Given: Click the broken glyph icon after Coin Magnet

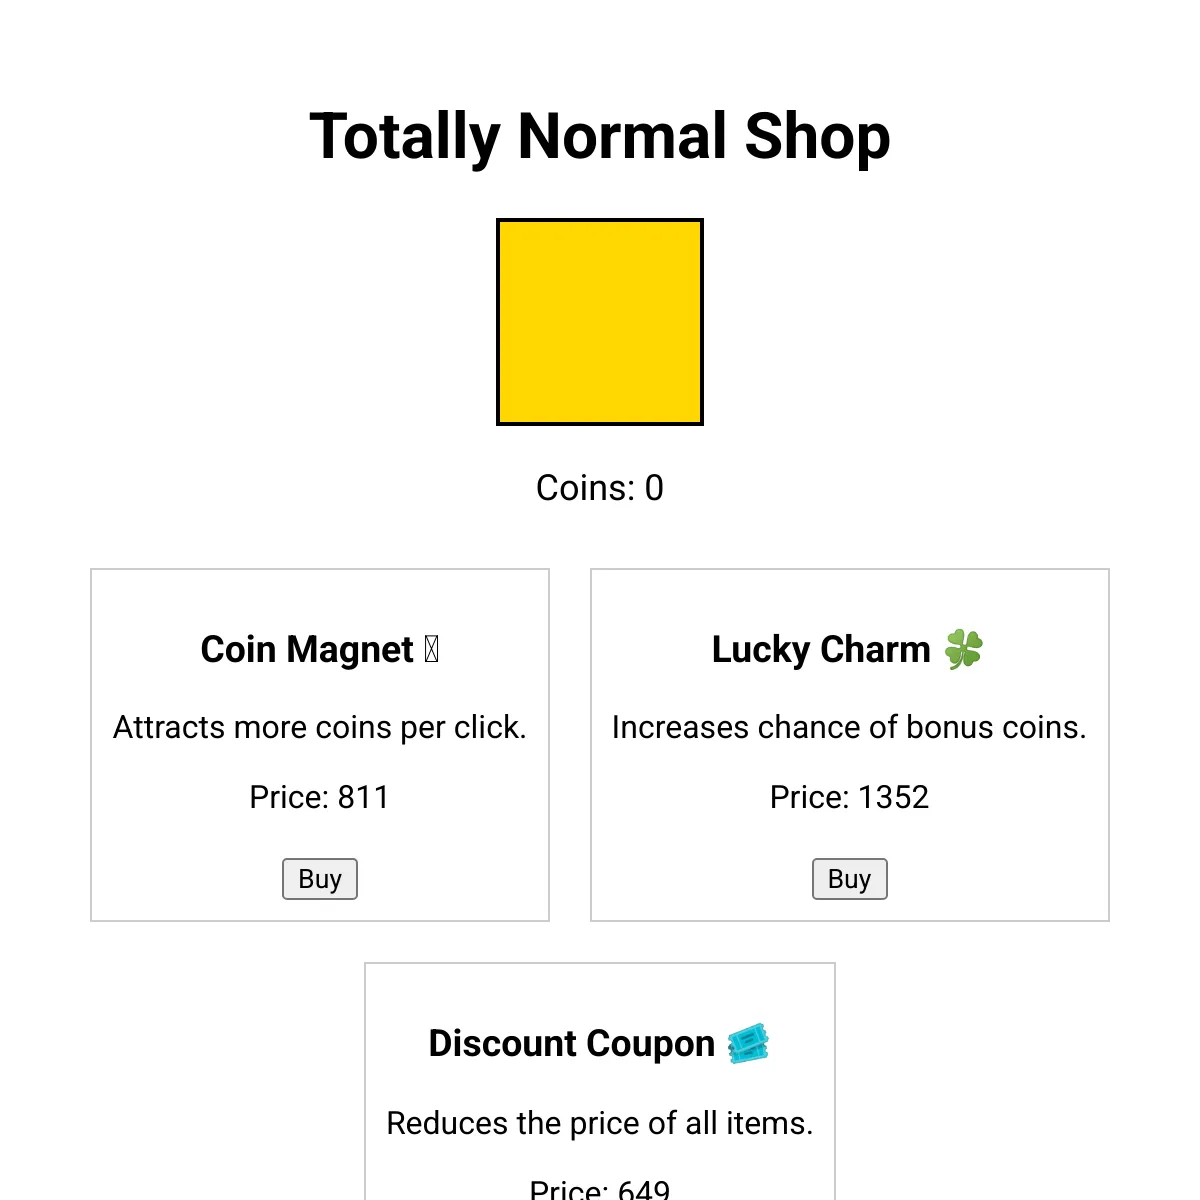Looking at the screenshot, I should [x=432, y=650].
